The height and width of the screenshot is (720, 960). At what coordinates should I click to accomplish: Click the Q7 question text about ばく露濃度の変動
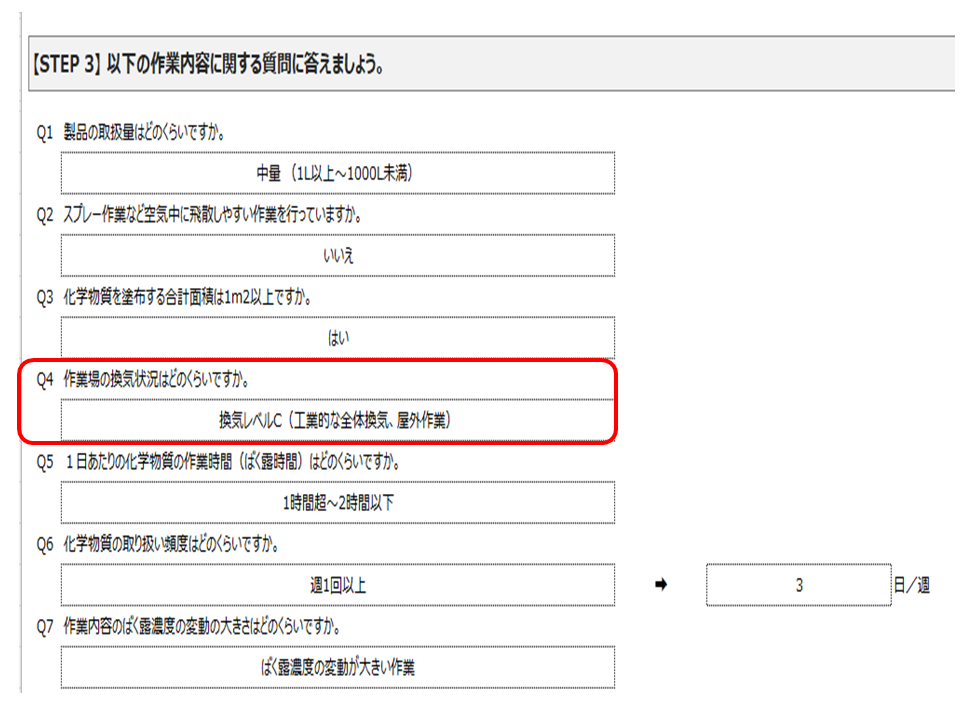click(200, 627)
